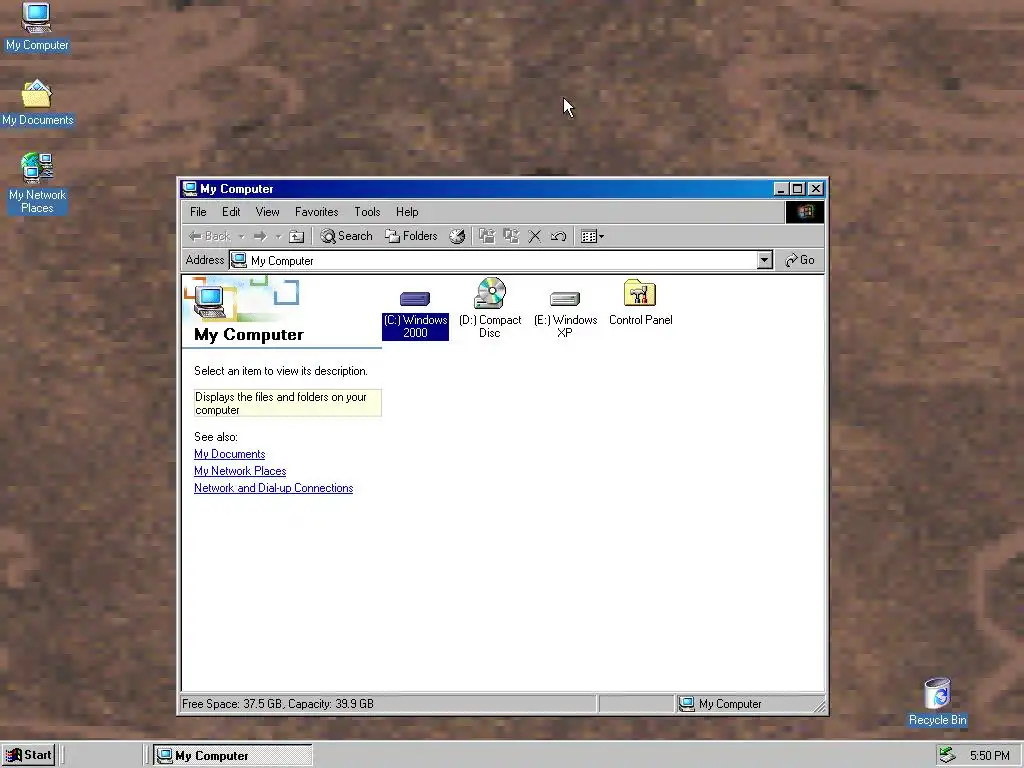Click the Move To toolbar icon

pos(487,236)
